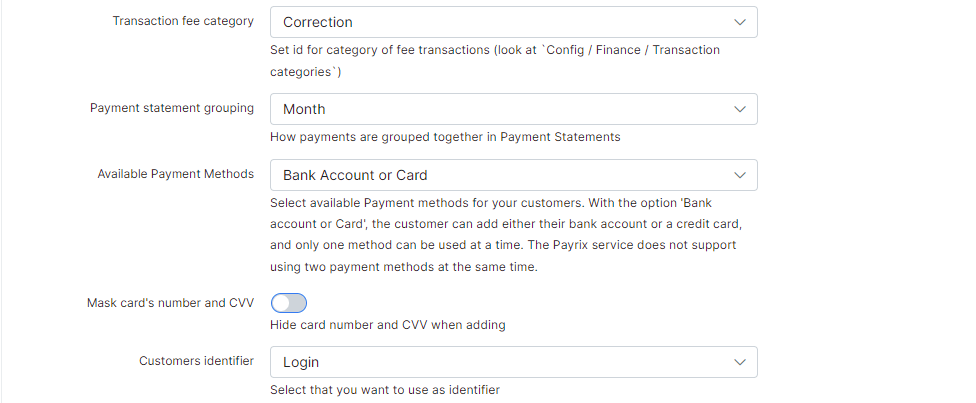Click the Mask card's number and CVV label

(x=170, y=303)
